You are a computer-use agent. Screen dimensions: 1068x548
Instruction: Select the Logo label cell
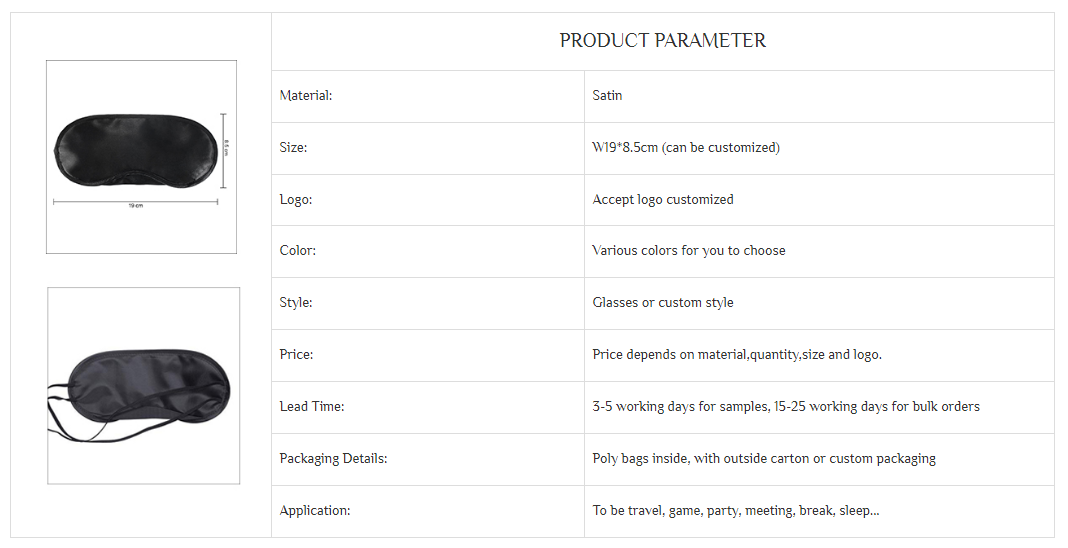click(296, 200)
